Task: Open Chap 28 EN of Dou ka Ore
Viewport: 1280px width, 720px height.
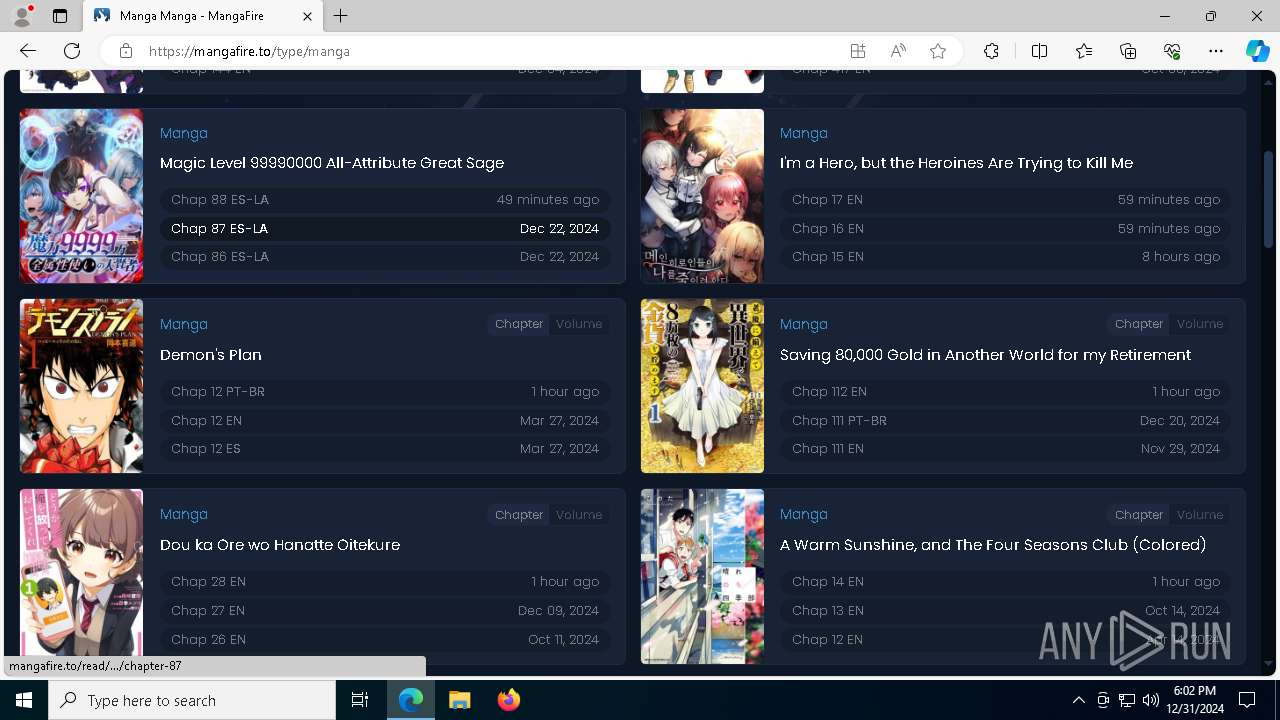Action: [385, 582]
